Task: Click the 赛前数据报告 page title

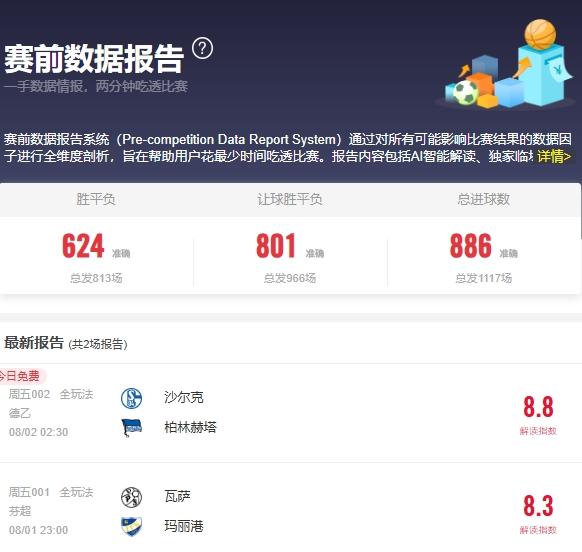Action: (x=94, y=59)
